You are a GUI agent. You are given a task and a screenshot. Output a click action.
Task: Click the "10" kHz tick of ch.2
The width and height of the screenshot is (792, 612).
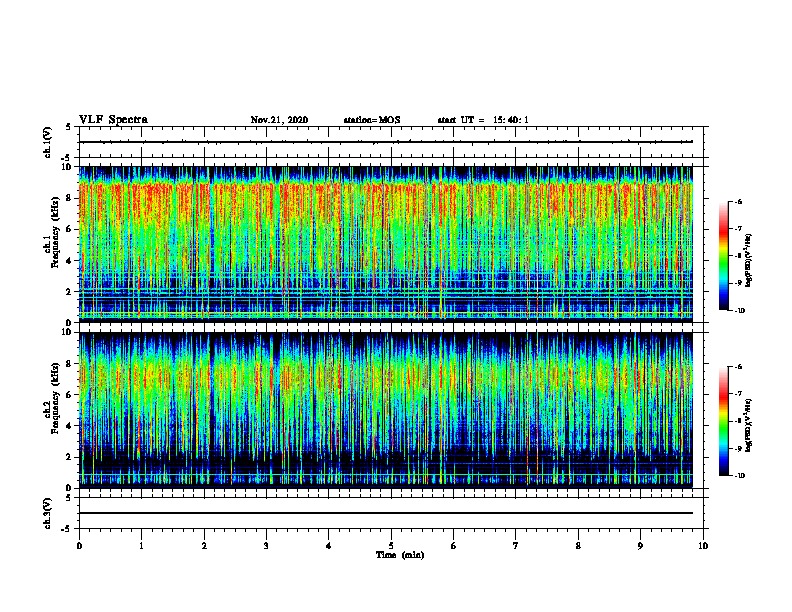[67, 332]
